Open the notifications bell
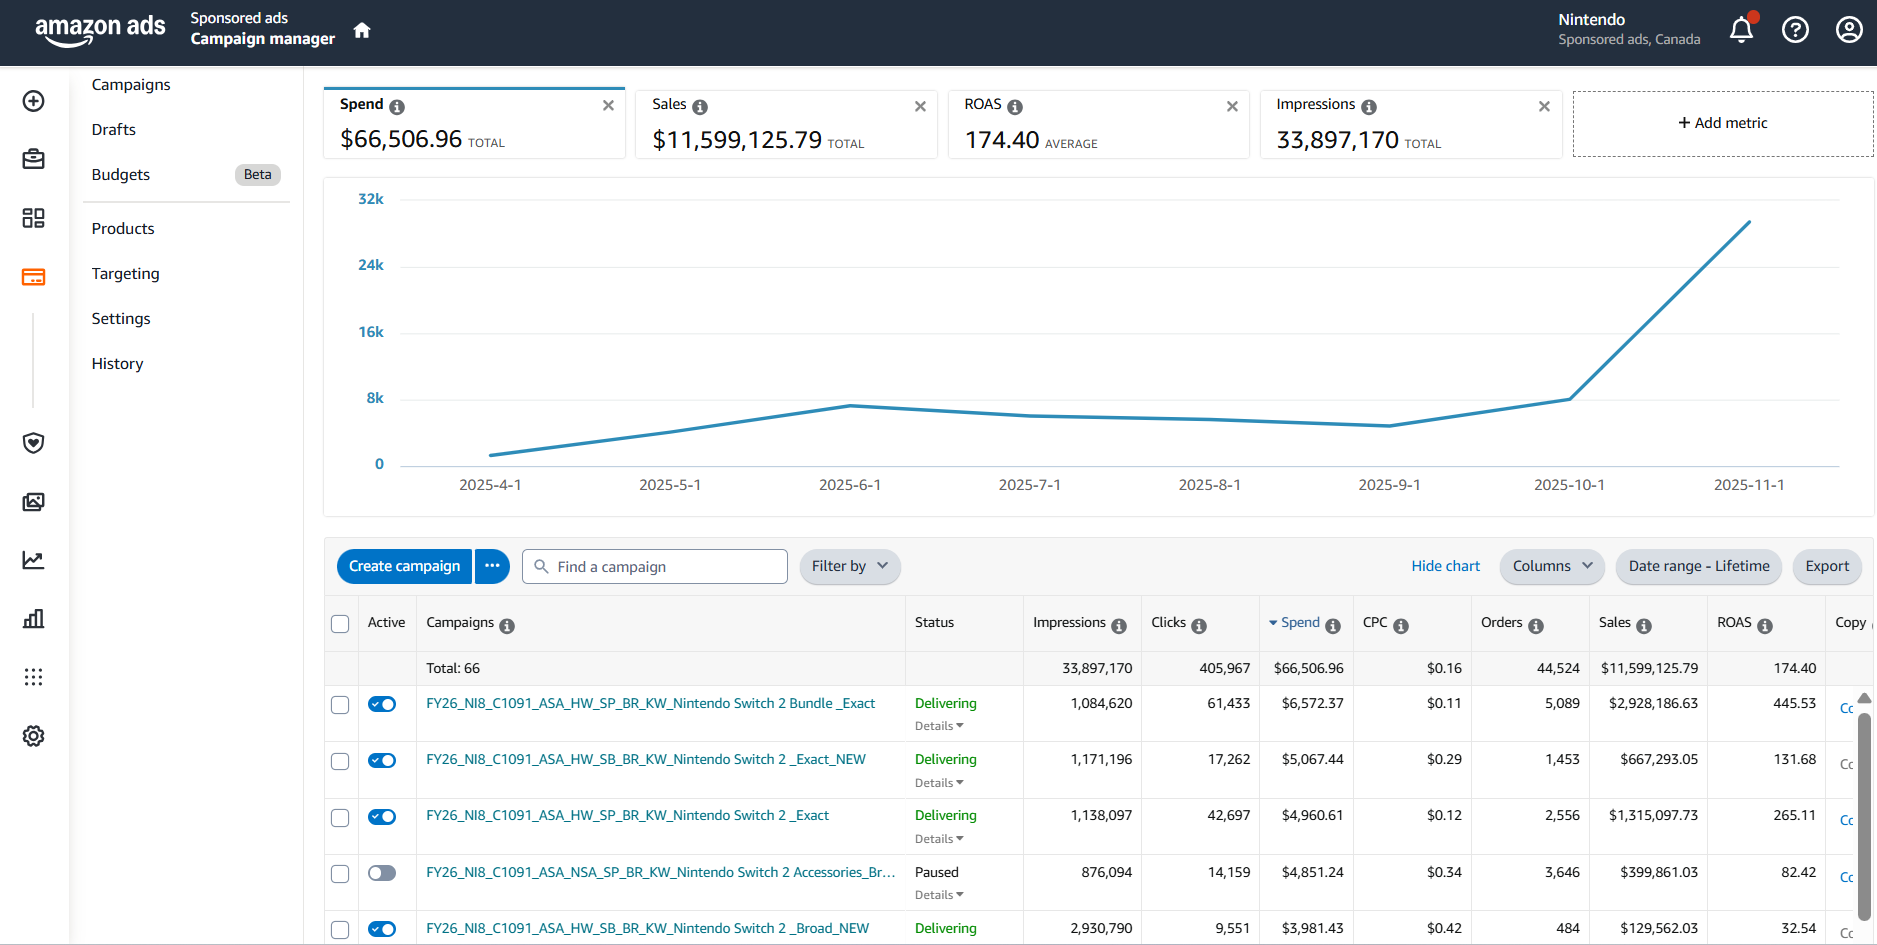 point(1741,30)
